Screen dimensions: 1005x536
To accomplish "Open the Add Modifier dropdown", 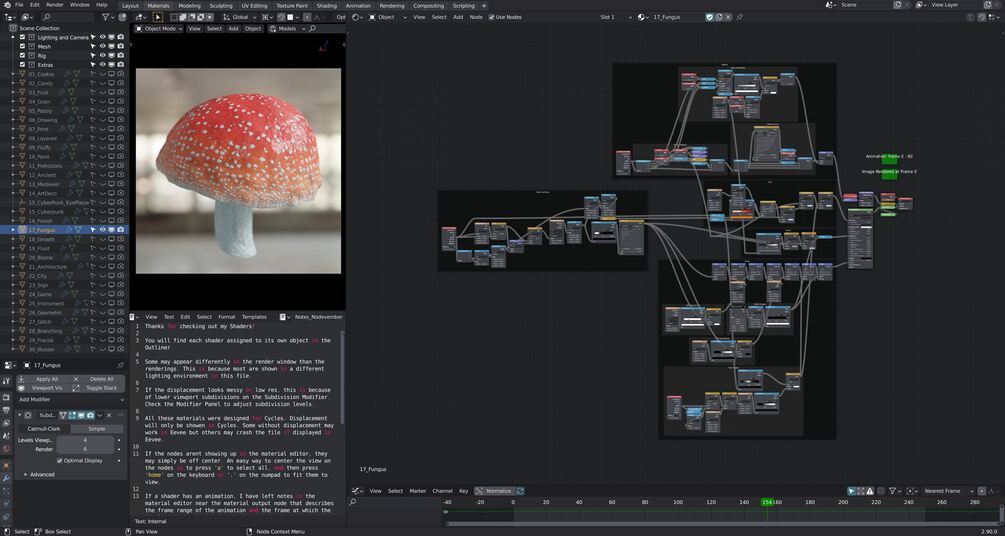I will 71,399.
